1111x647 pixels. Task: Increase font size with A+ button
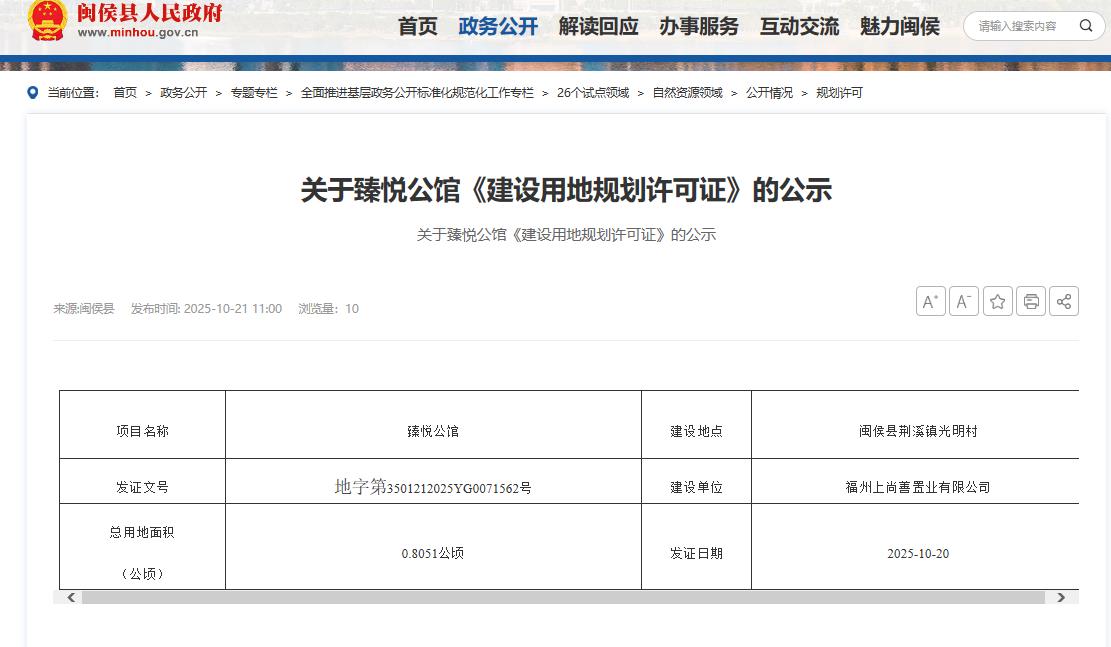coord(930,301)
